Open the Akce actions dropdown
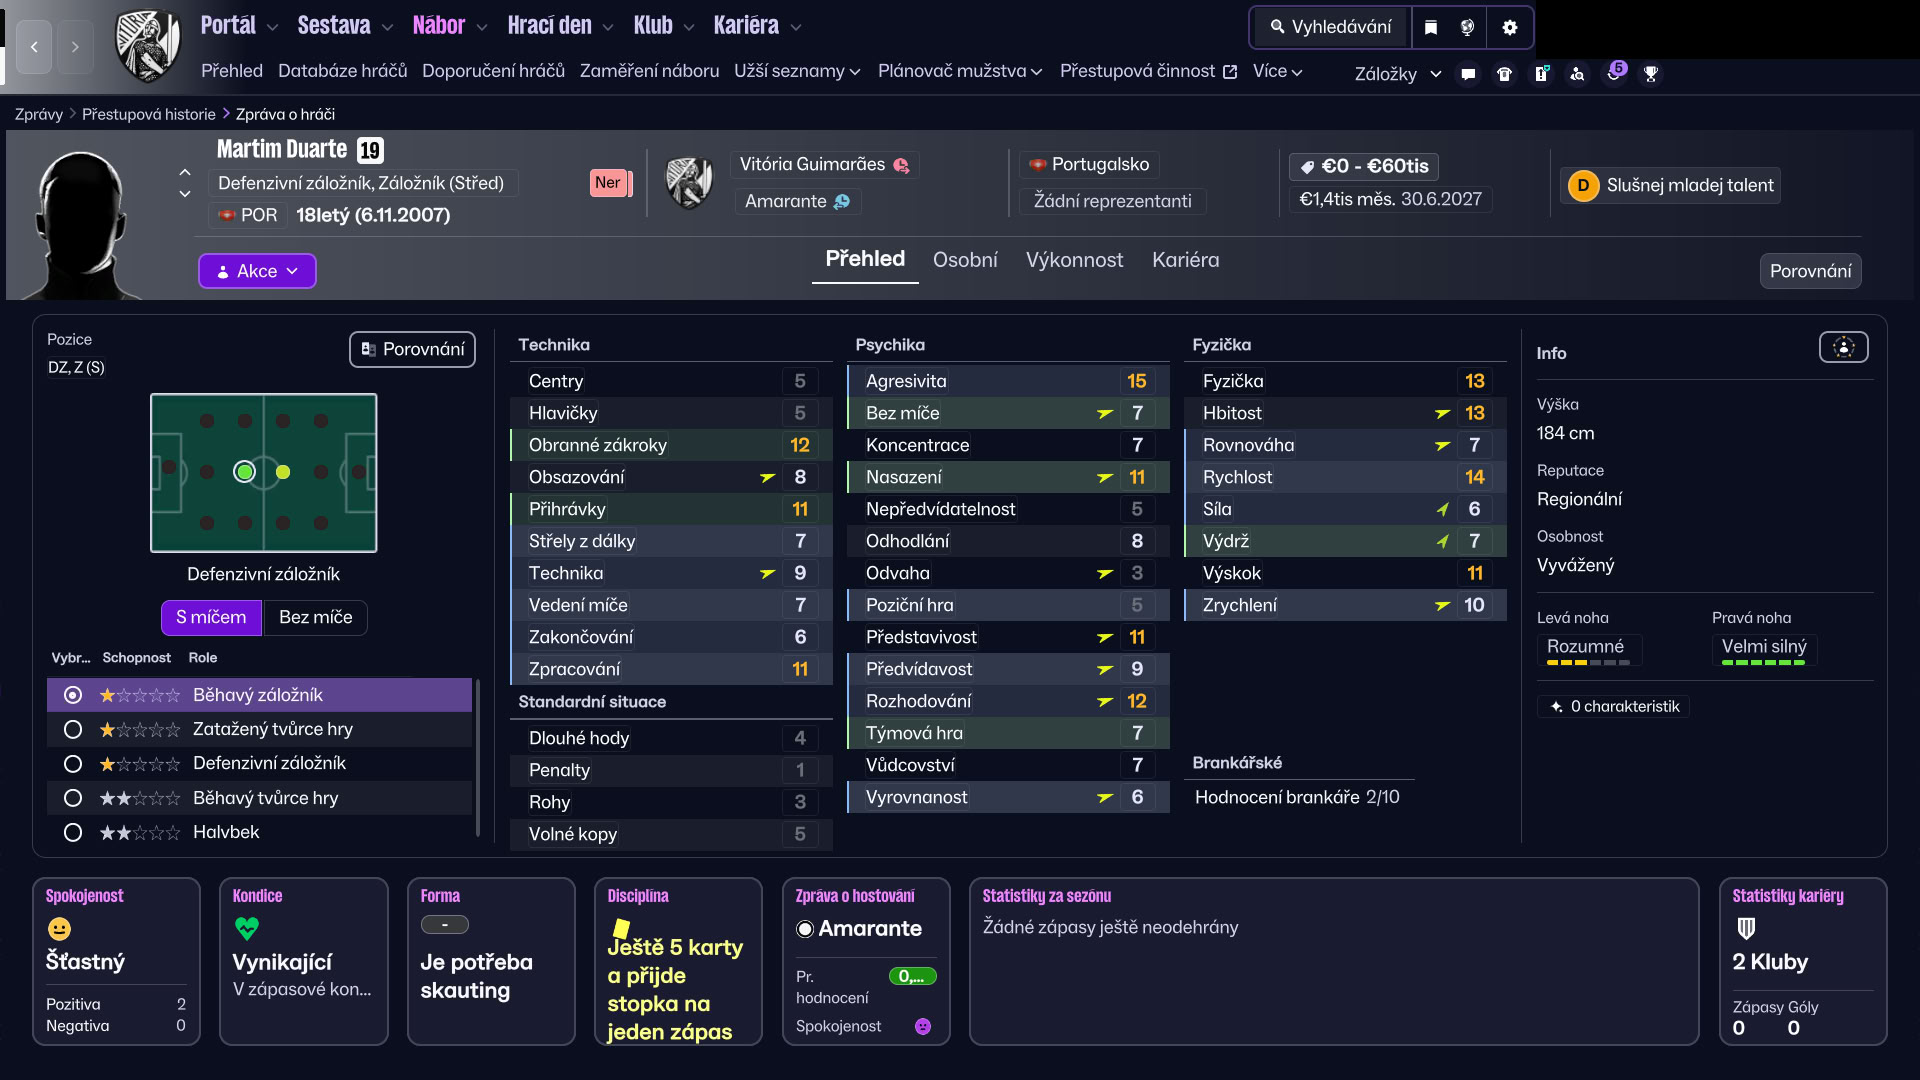The image size is (1920, 1080). [257, 271]
